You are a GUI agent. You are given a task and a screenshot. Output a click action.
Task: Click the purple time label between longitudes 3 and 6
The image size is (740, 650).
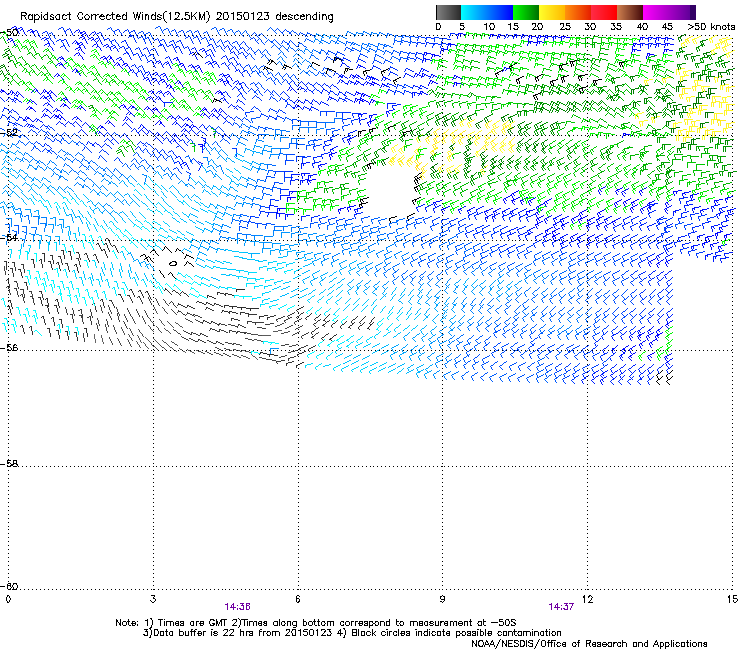[237, 607]
